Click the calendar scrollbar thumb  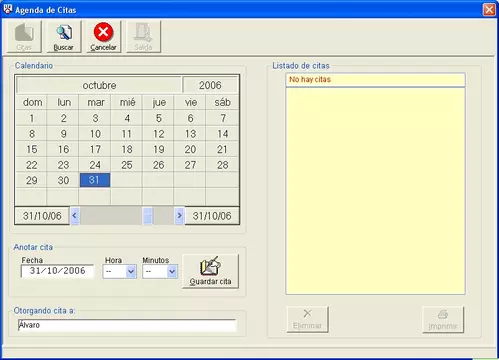pyautogui.click(x=148, y=216)
